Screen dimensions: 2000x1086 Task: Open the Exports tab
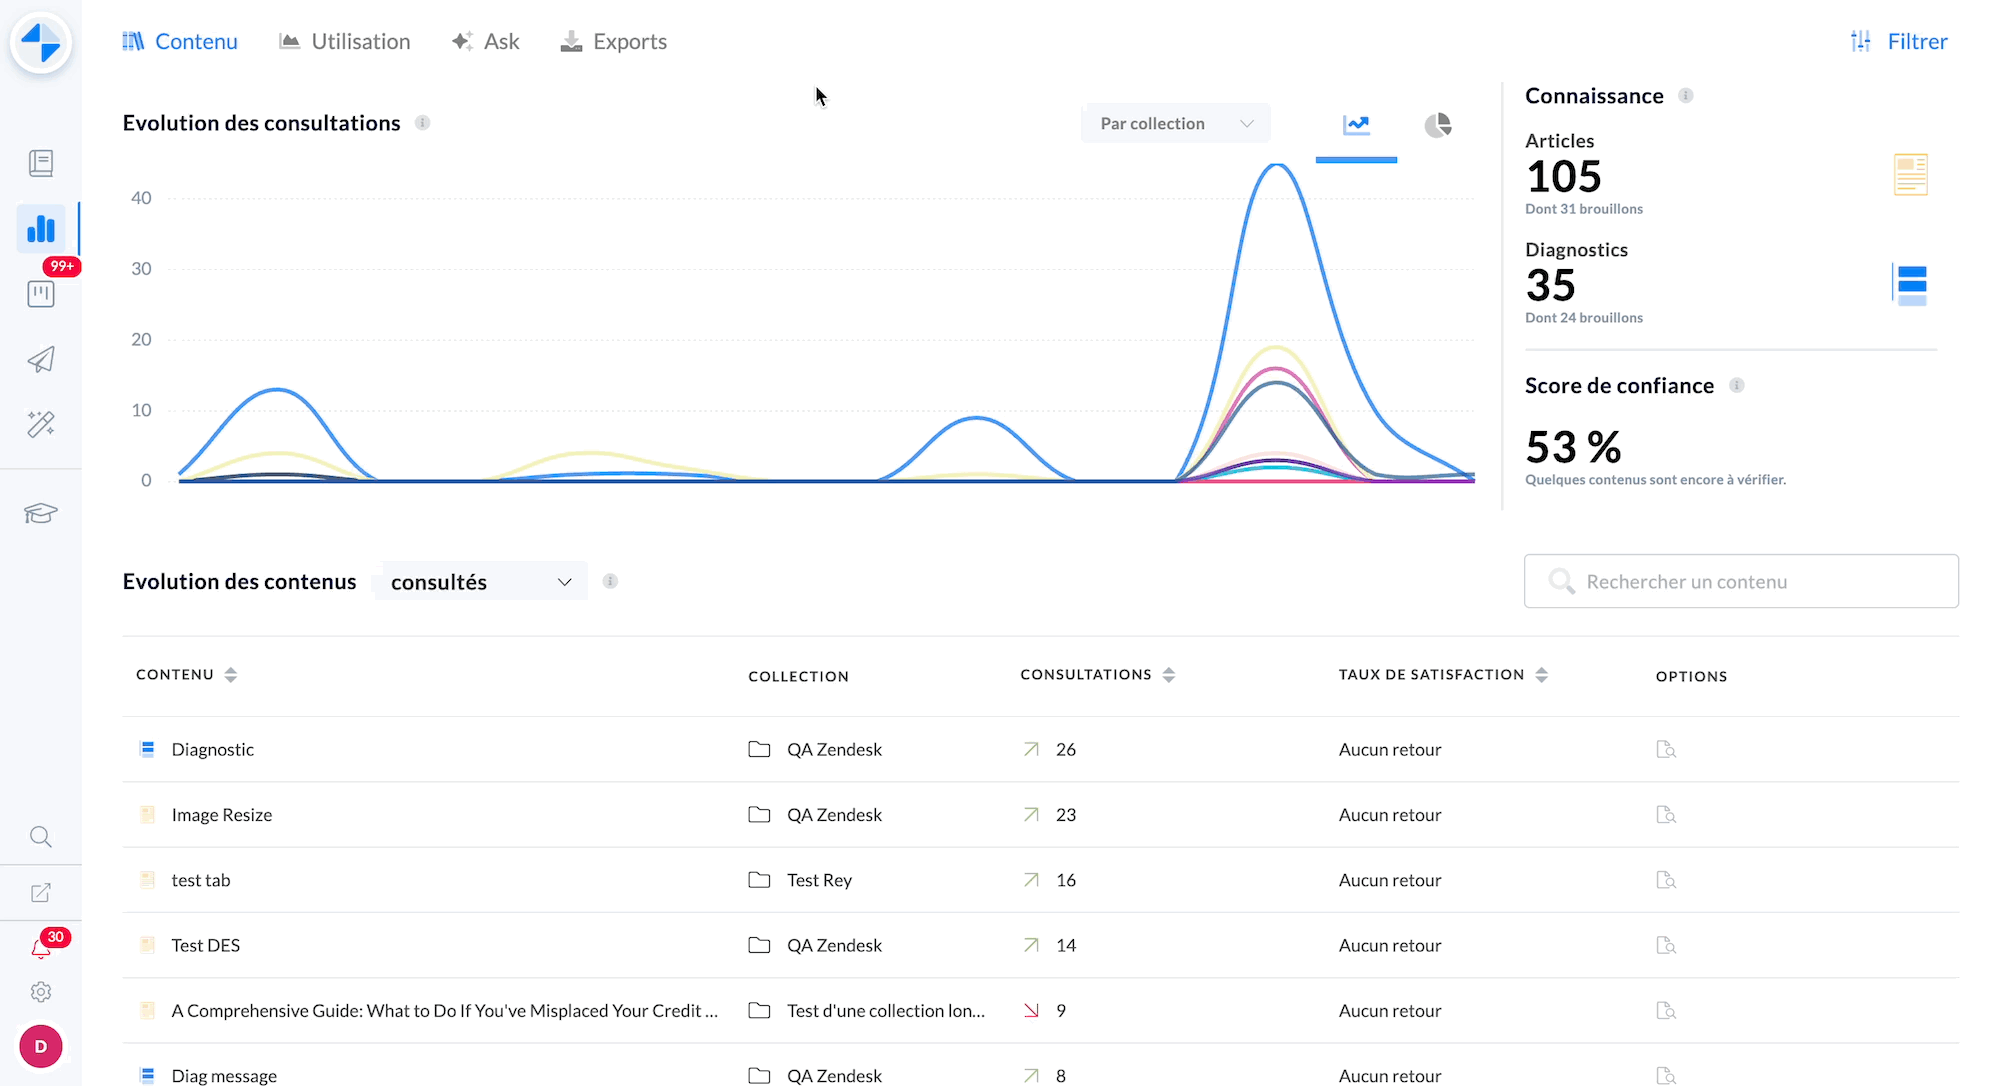[x=614, y=41]
